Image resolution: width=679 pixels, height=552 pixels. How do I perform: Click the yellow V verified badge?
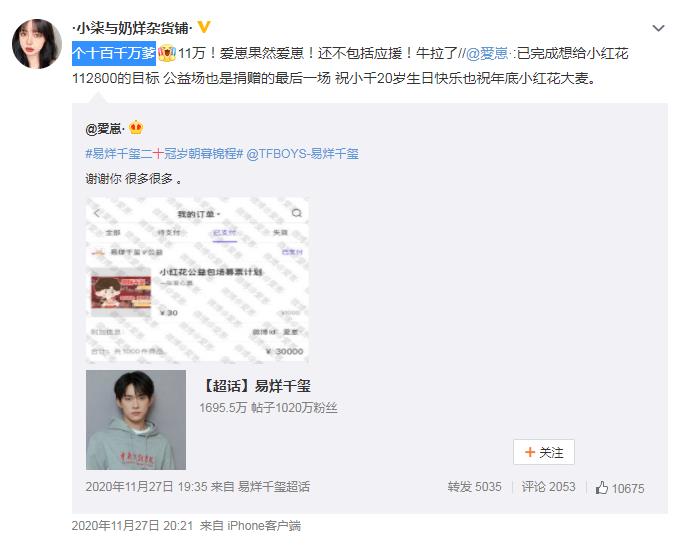[x=204, y=28]
